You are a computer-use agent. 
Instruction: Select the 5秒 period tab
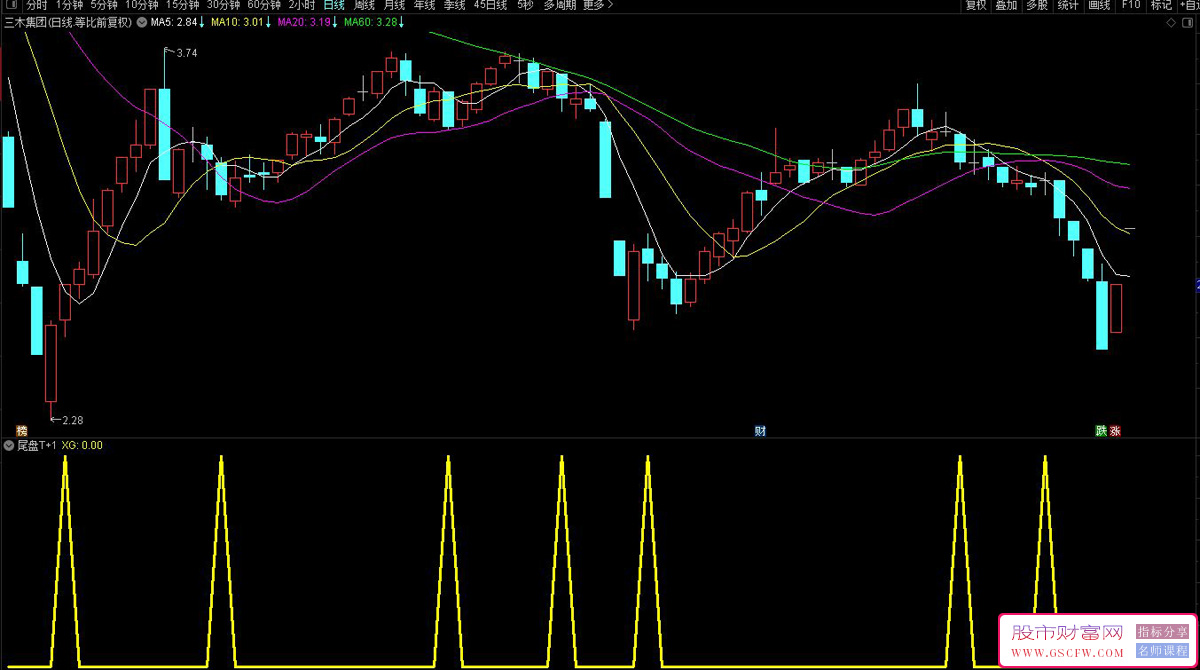pyautogui.click(x=525, y=5)
